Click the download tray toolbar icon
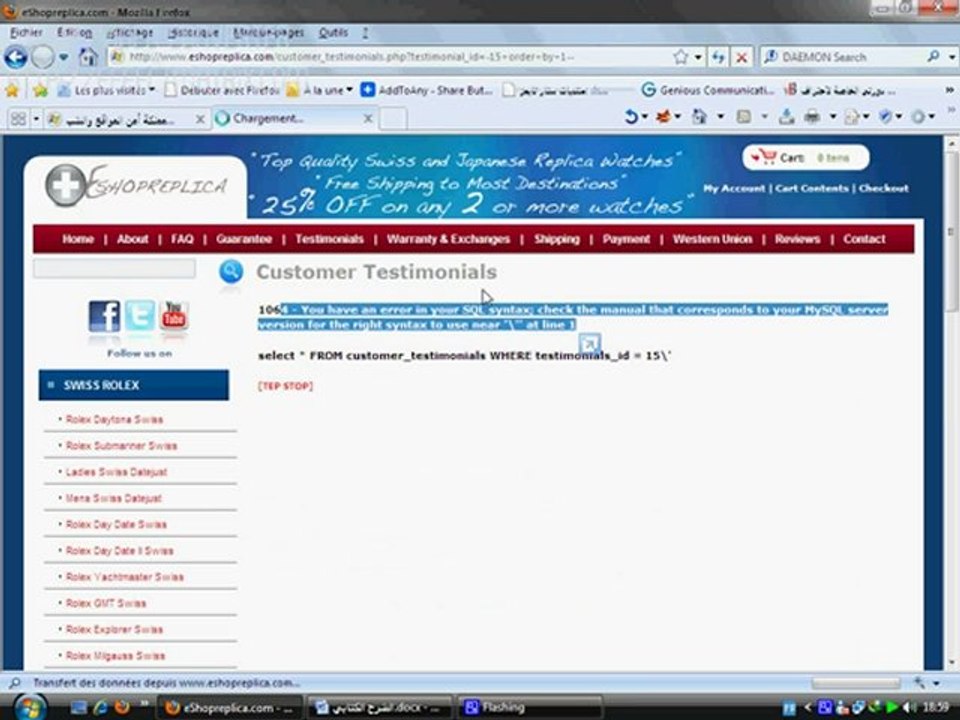 pos(786,116)
